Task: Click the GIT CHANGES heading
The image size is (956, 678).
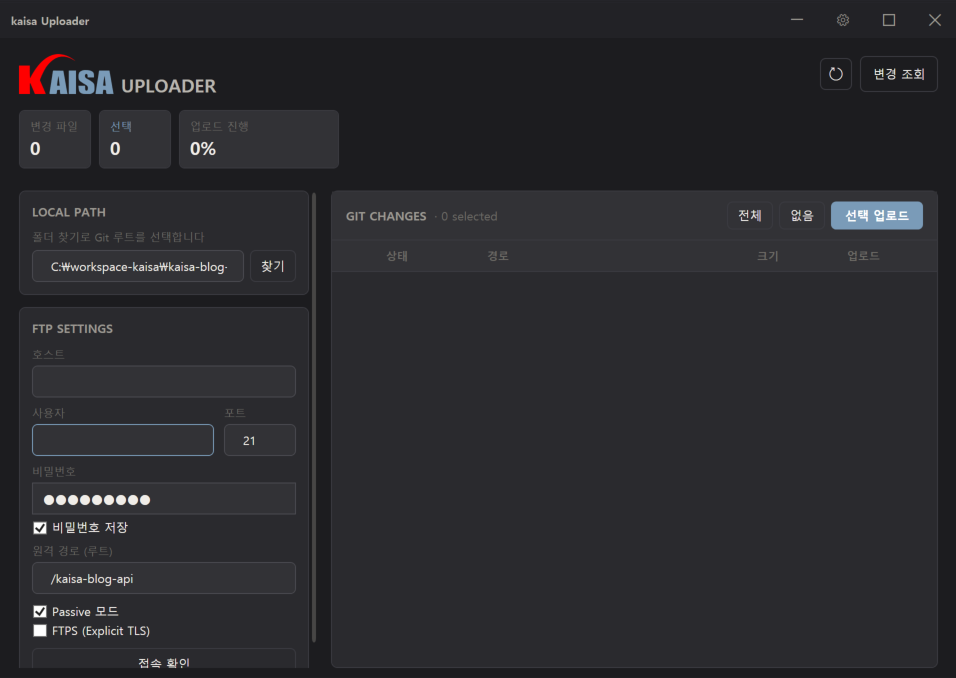Action: [386, 216]
